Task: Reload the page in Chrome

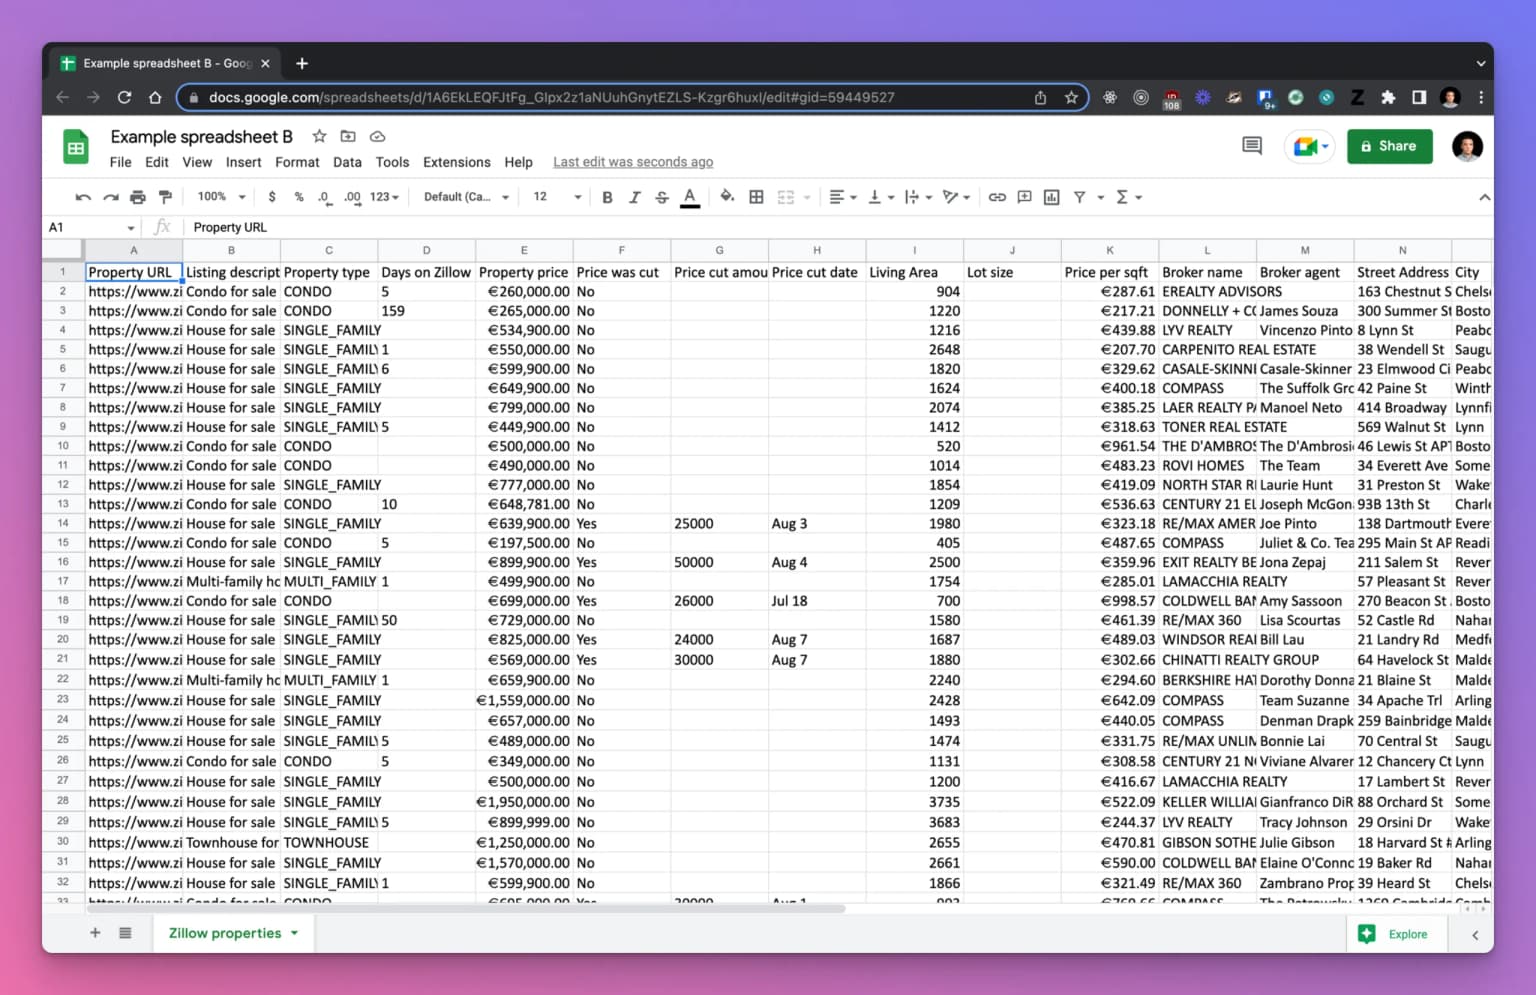Action: pos(124,97)
